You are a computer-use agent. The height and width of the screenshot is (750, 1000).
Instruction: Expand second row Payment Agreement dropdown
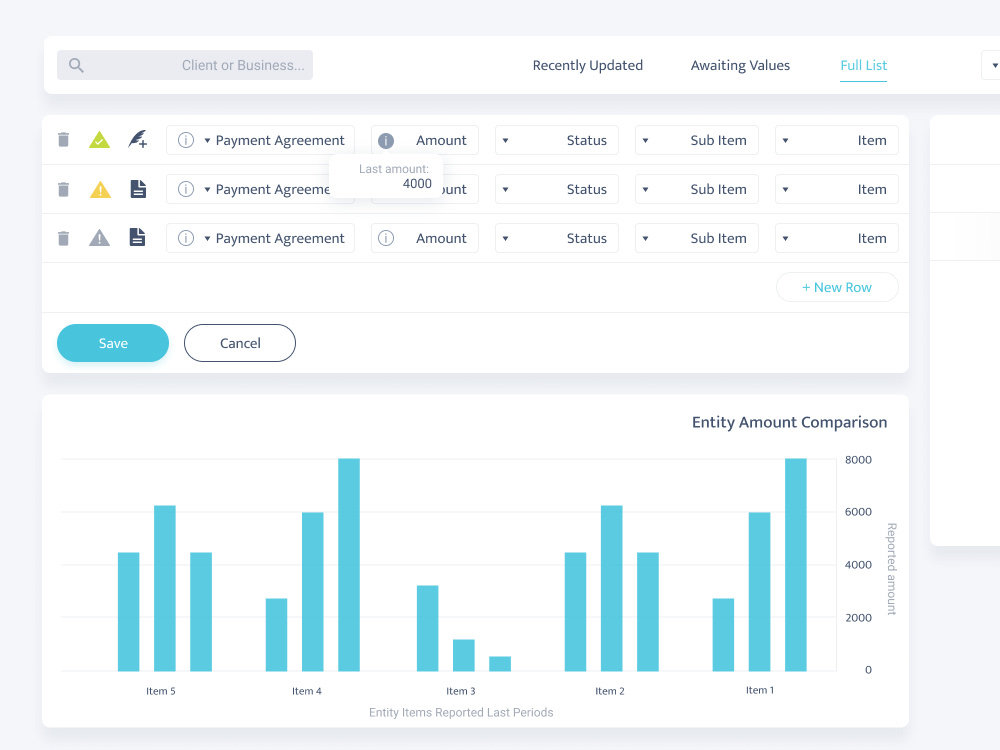click(207, 189)
